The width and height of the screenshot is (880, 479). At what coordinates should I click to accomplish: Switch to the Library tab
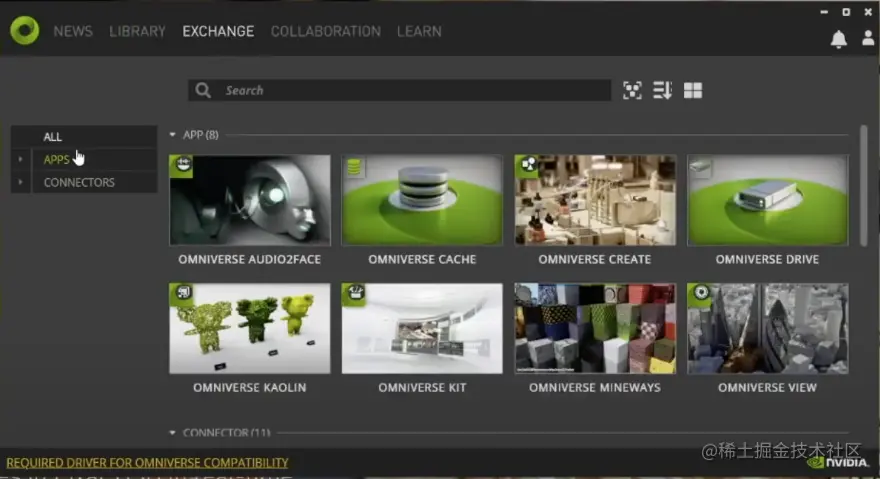[138, 31]
